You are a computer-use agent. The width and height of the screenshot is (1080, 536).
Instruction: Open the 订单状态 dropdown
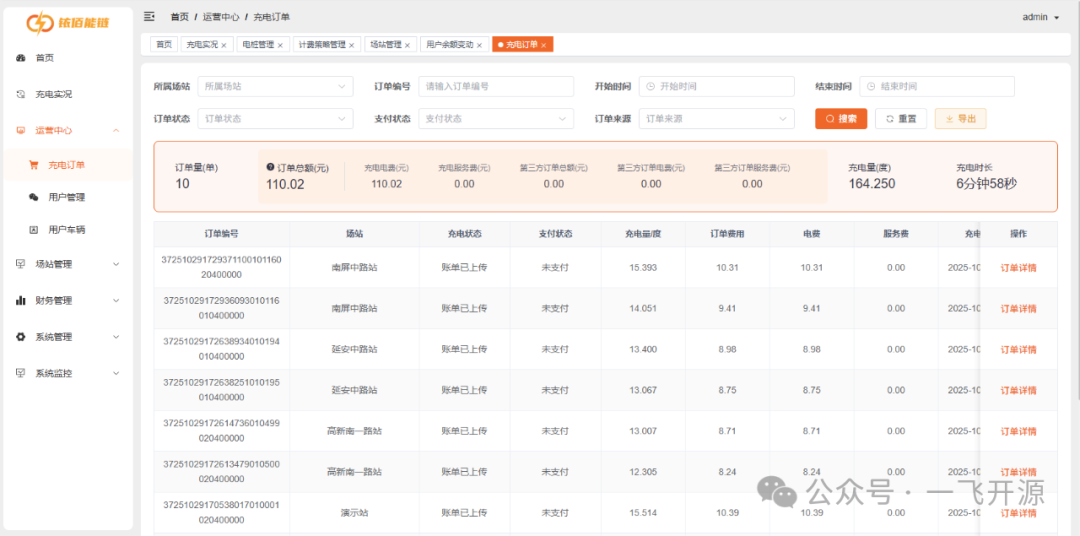(x=275, y=119)
